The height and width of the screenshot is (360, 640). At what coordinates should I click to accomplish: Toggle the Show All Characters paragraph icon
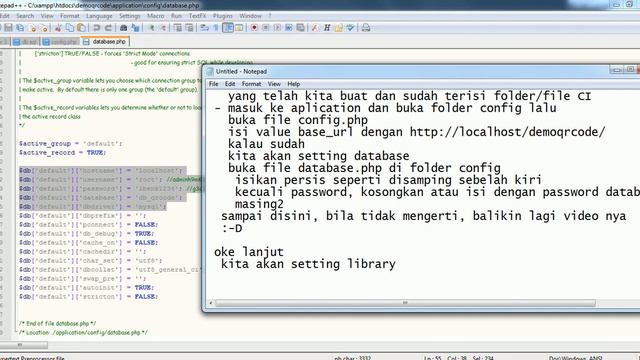coord(216,28)
